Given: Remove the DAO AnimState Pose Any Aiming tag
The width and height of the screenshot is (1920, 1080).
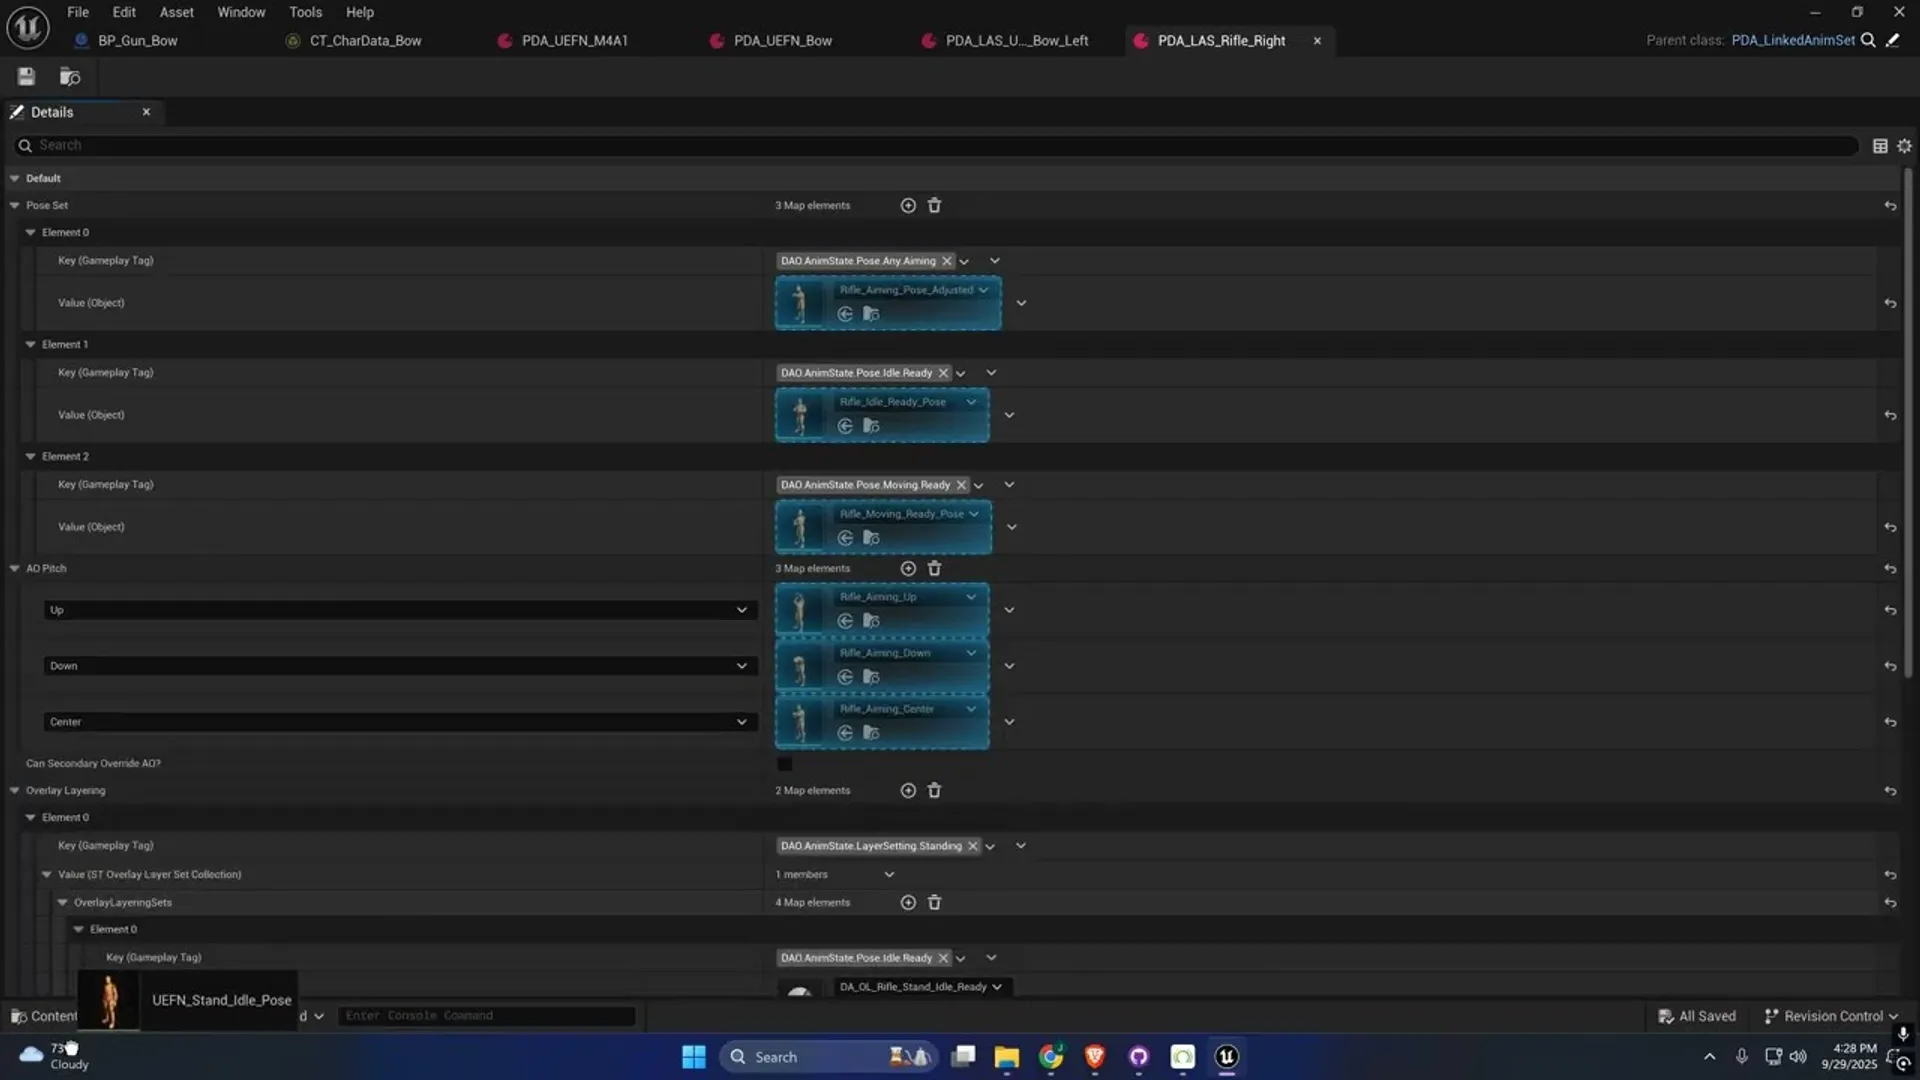Looking at the screenshot, I should click(x=947, y=261).
